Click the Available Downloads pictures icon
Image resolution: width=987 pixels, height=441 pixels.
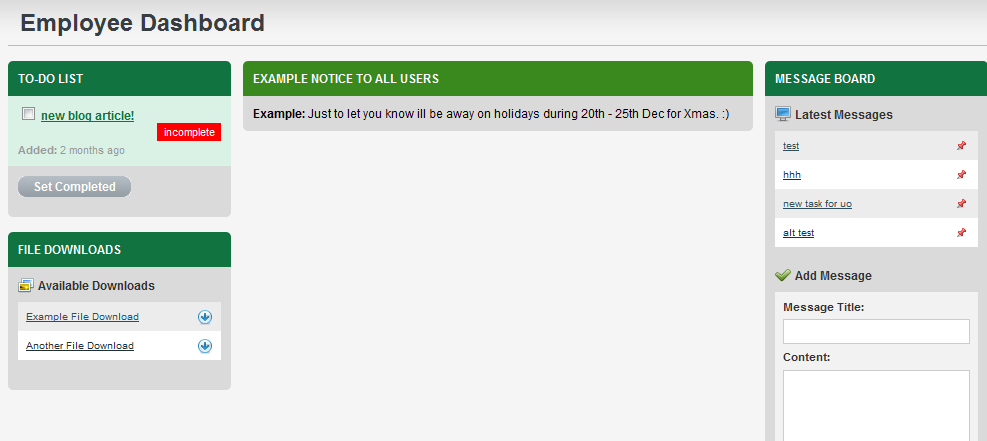point(26,285)
